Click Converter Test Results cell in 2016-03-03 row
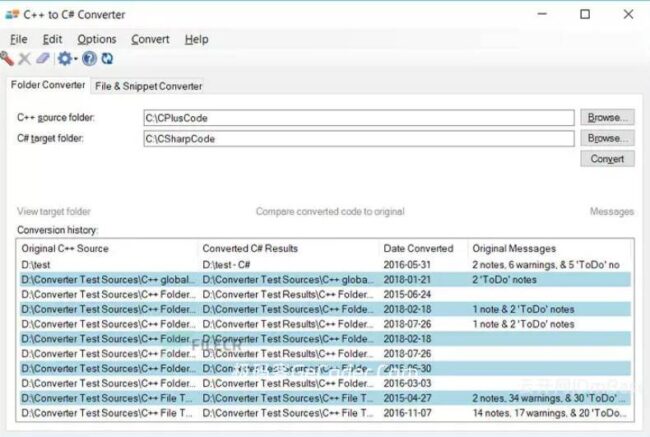 coord(288,383)
